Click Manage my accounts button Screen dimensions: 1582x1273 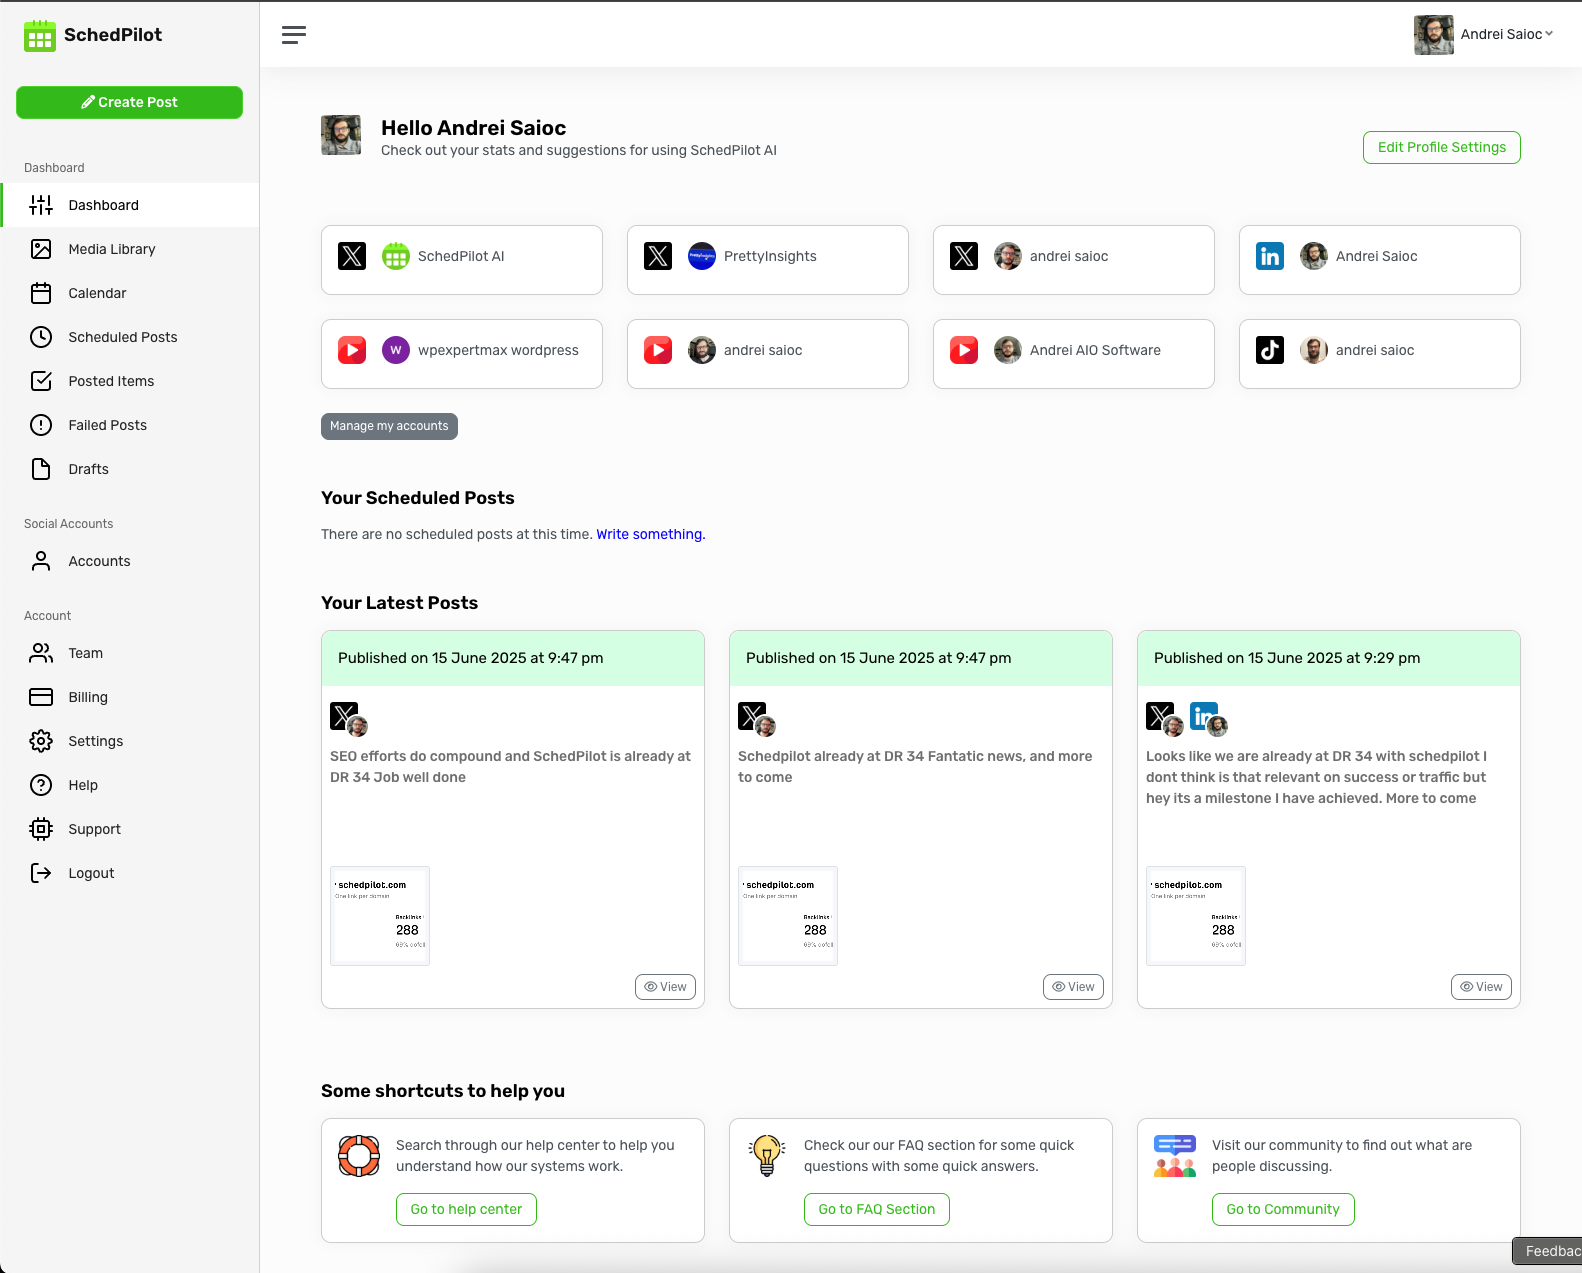pos(389,426)
